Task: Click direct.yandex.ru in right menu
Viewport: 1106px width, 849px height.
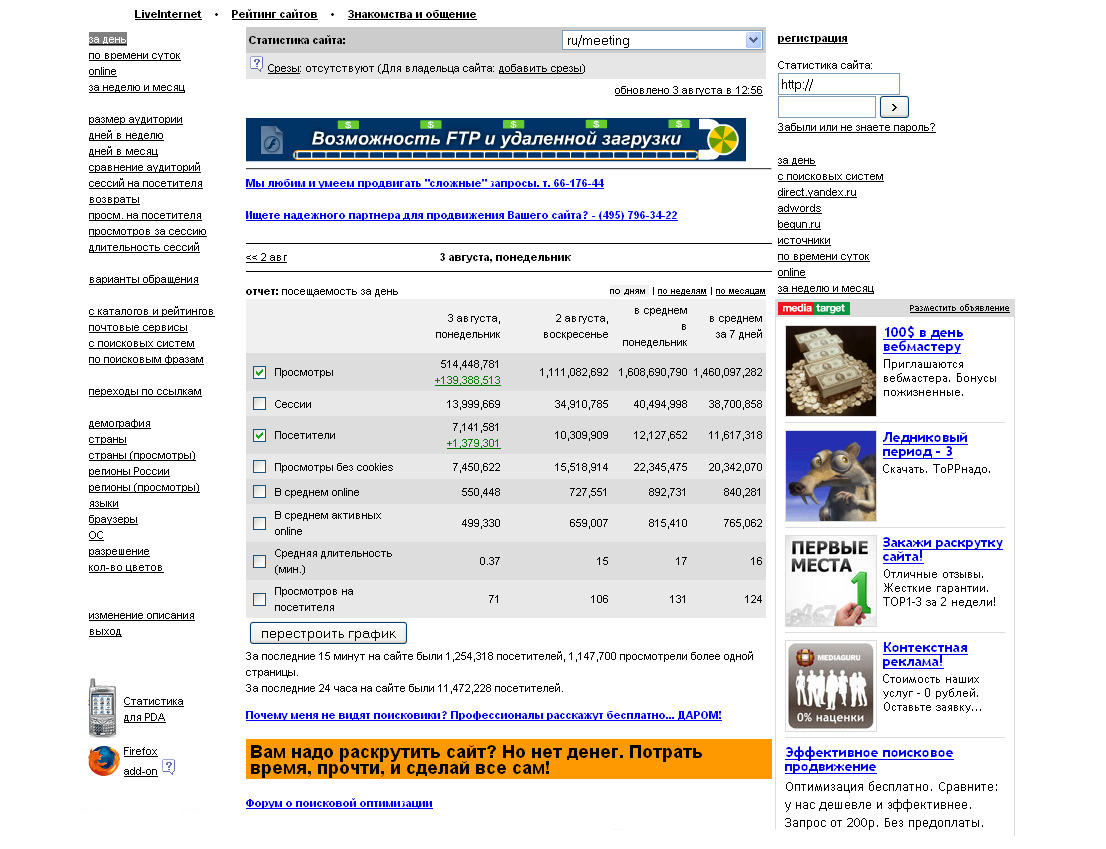Action: tap(817, 192)
